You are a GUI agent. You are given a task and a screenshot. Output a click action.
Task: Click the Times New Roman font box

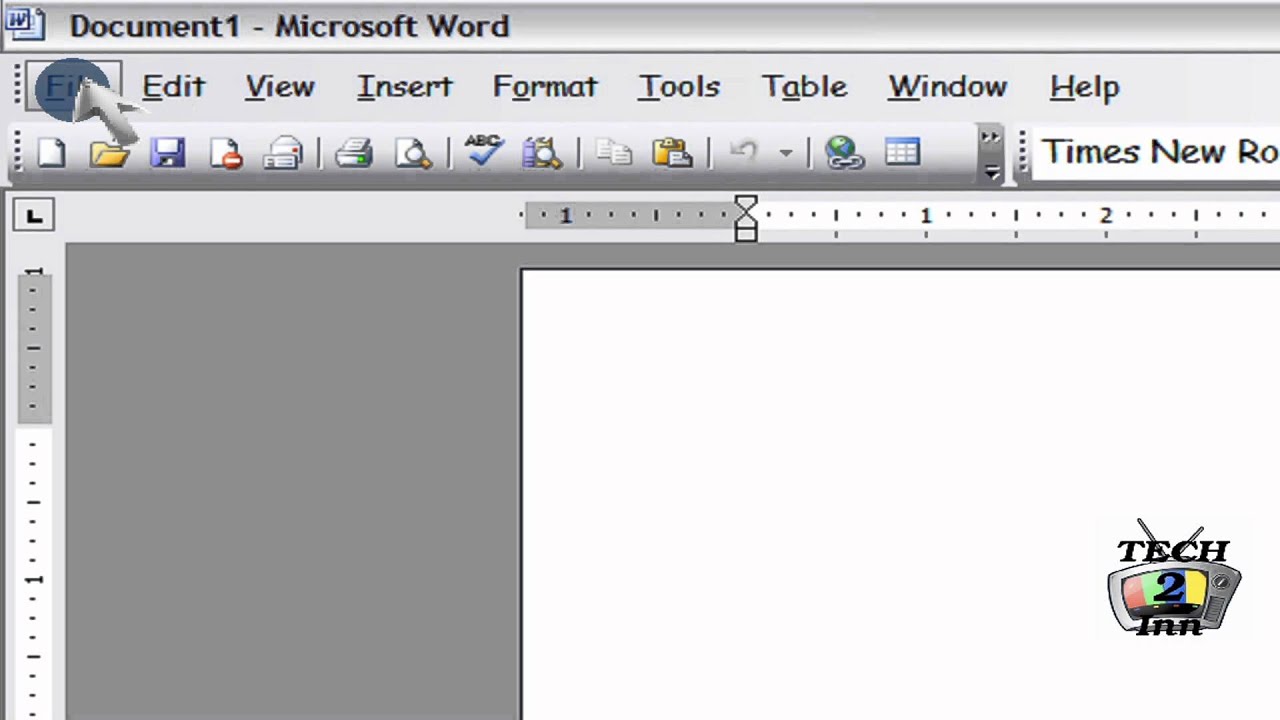click(x=1158, y=153)
